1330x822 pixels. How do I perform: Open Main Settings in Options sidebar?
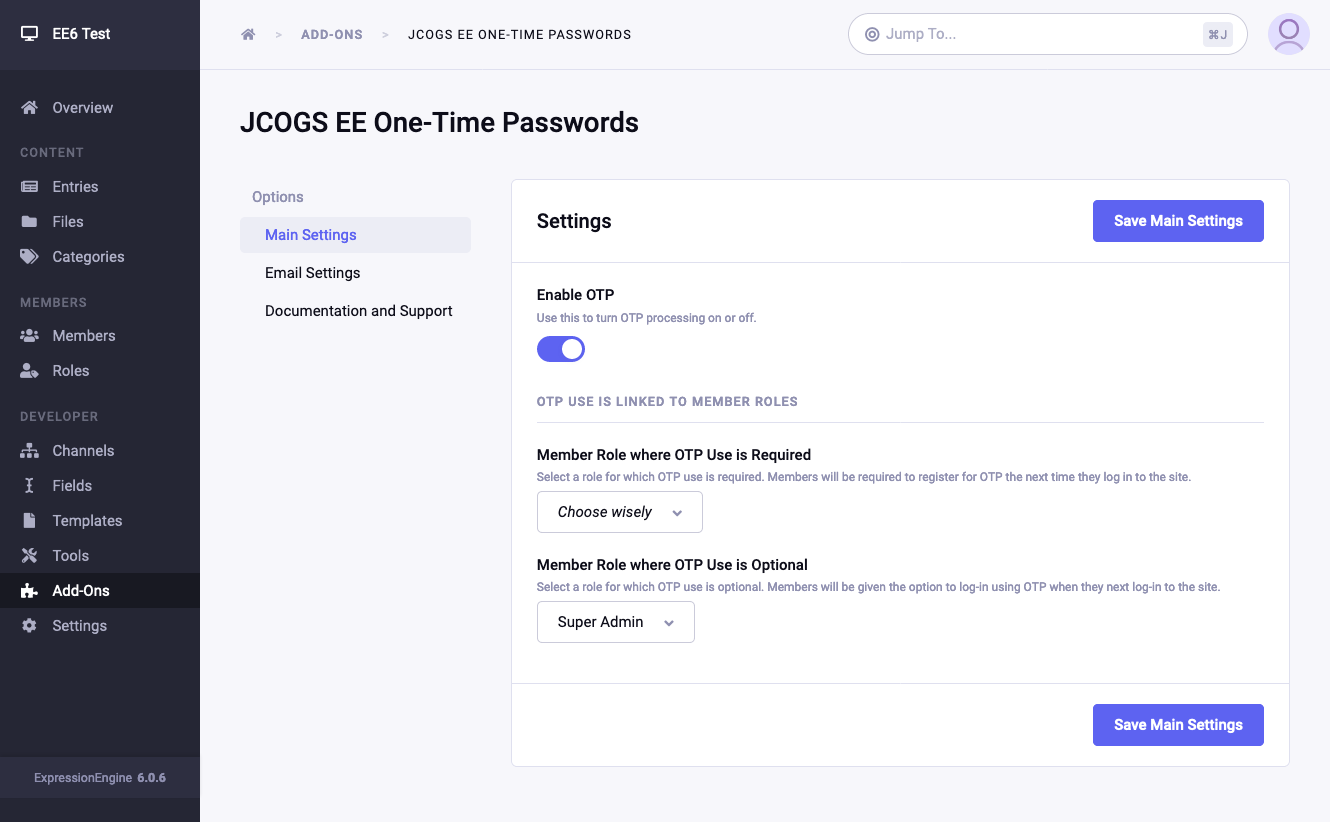[x=355, y=235]
